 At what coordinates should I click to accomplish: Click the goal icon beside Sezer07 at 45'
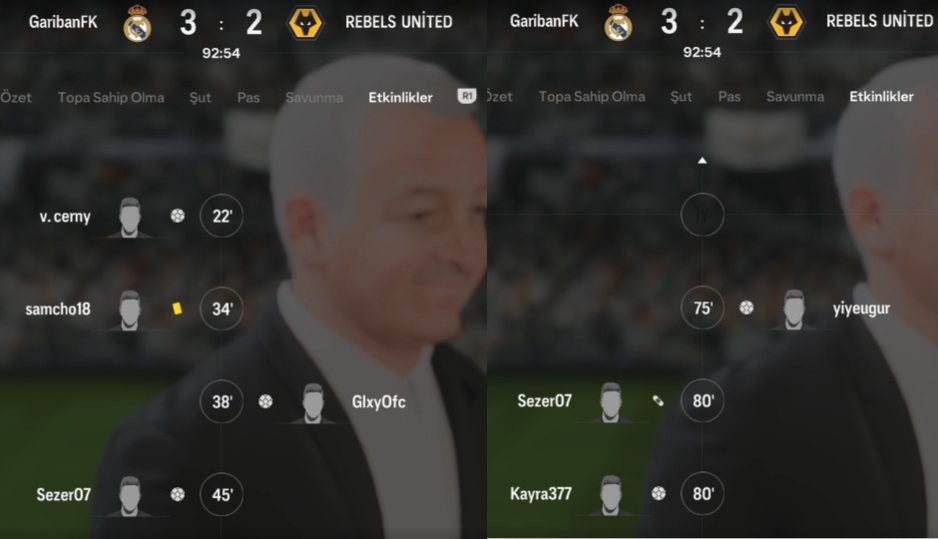coord(178,494)
